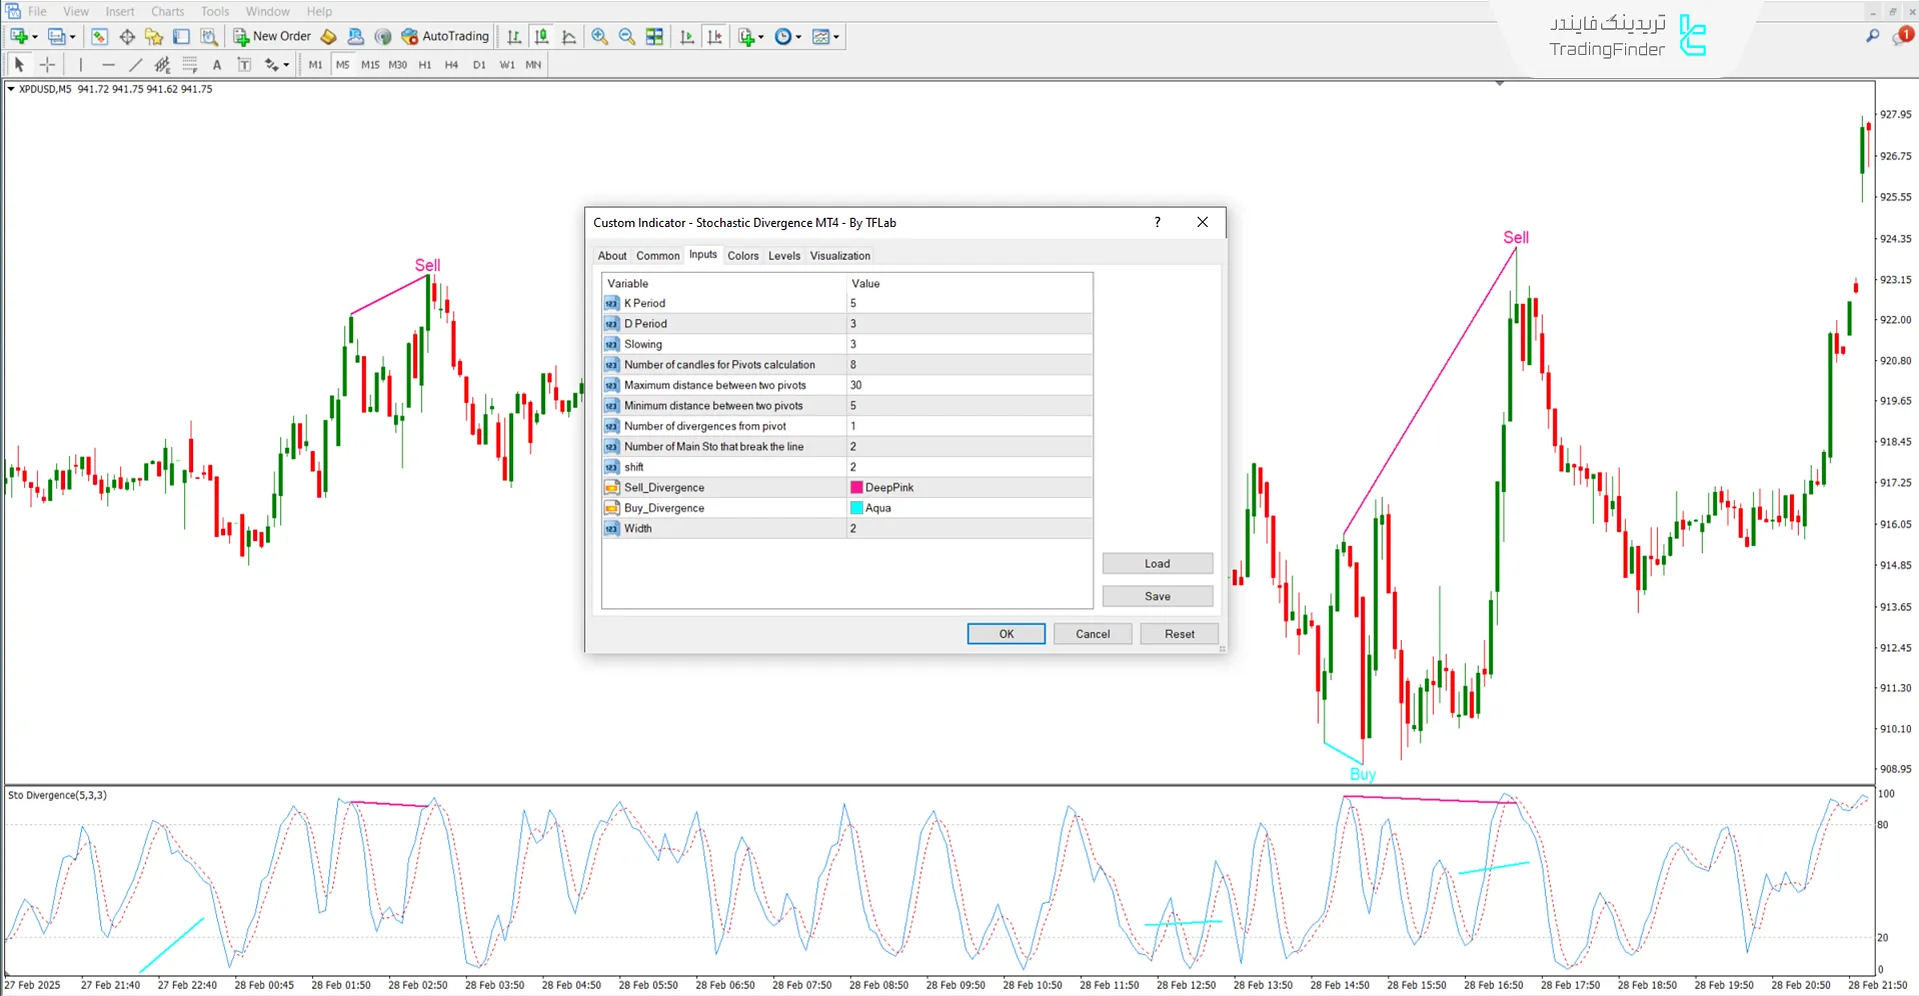Click the Load button to load settings
Screen dimensions: 1919x996
1157,563
